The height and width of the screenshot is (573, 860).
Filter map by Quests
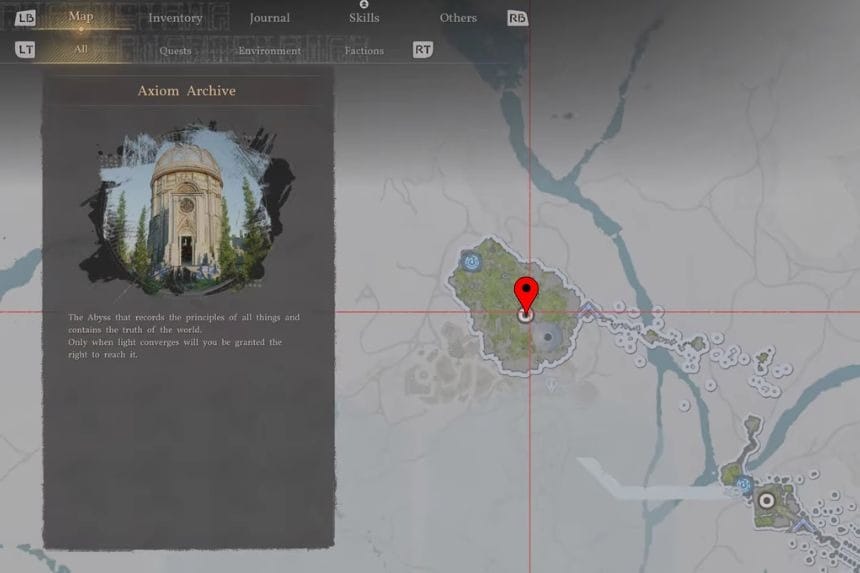(175, 50)
